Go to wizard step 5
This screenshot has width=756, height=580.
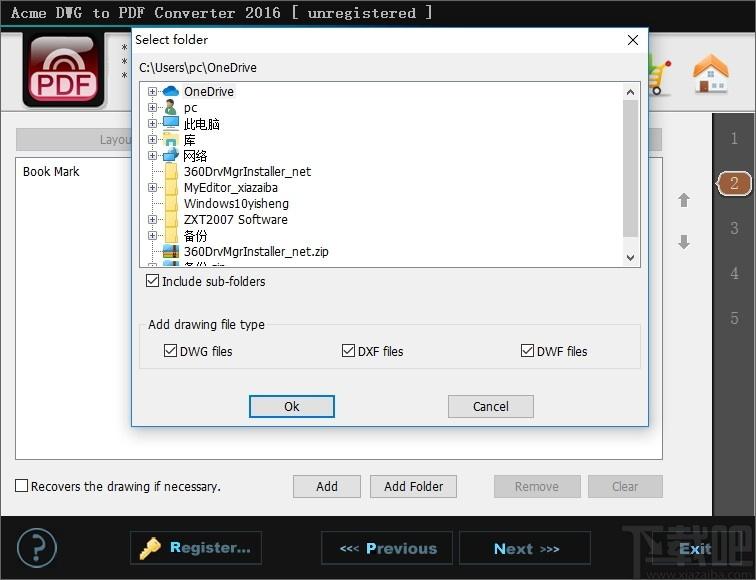[734, 318]
